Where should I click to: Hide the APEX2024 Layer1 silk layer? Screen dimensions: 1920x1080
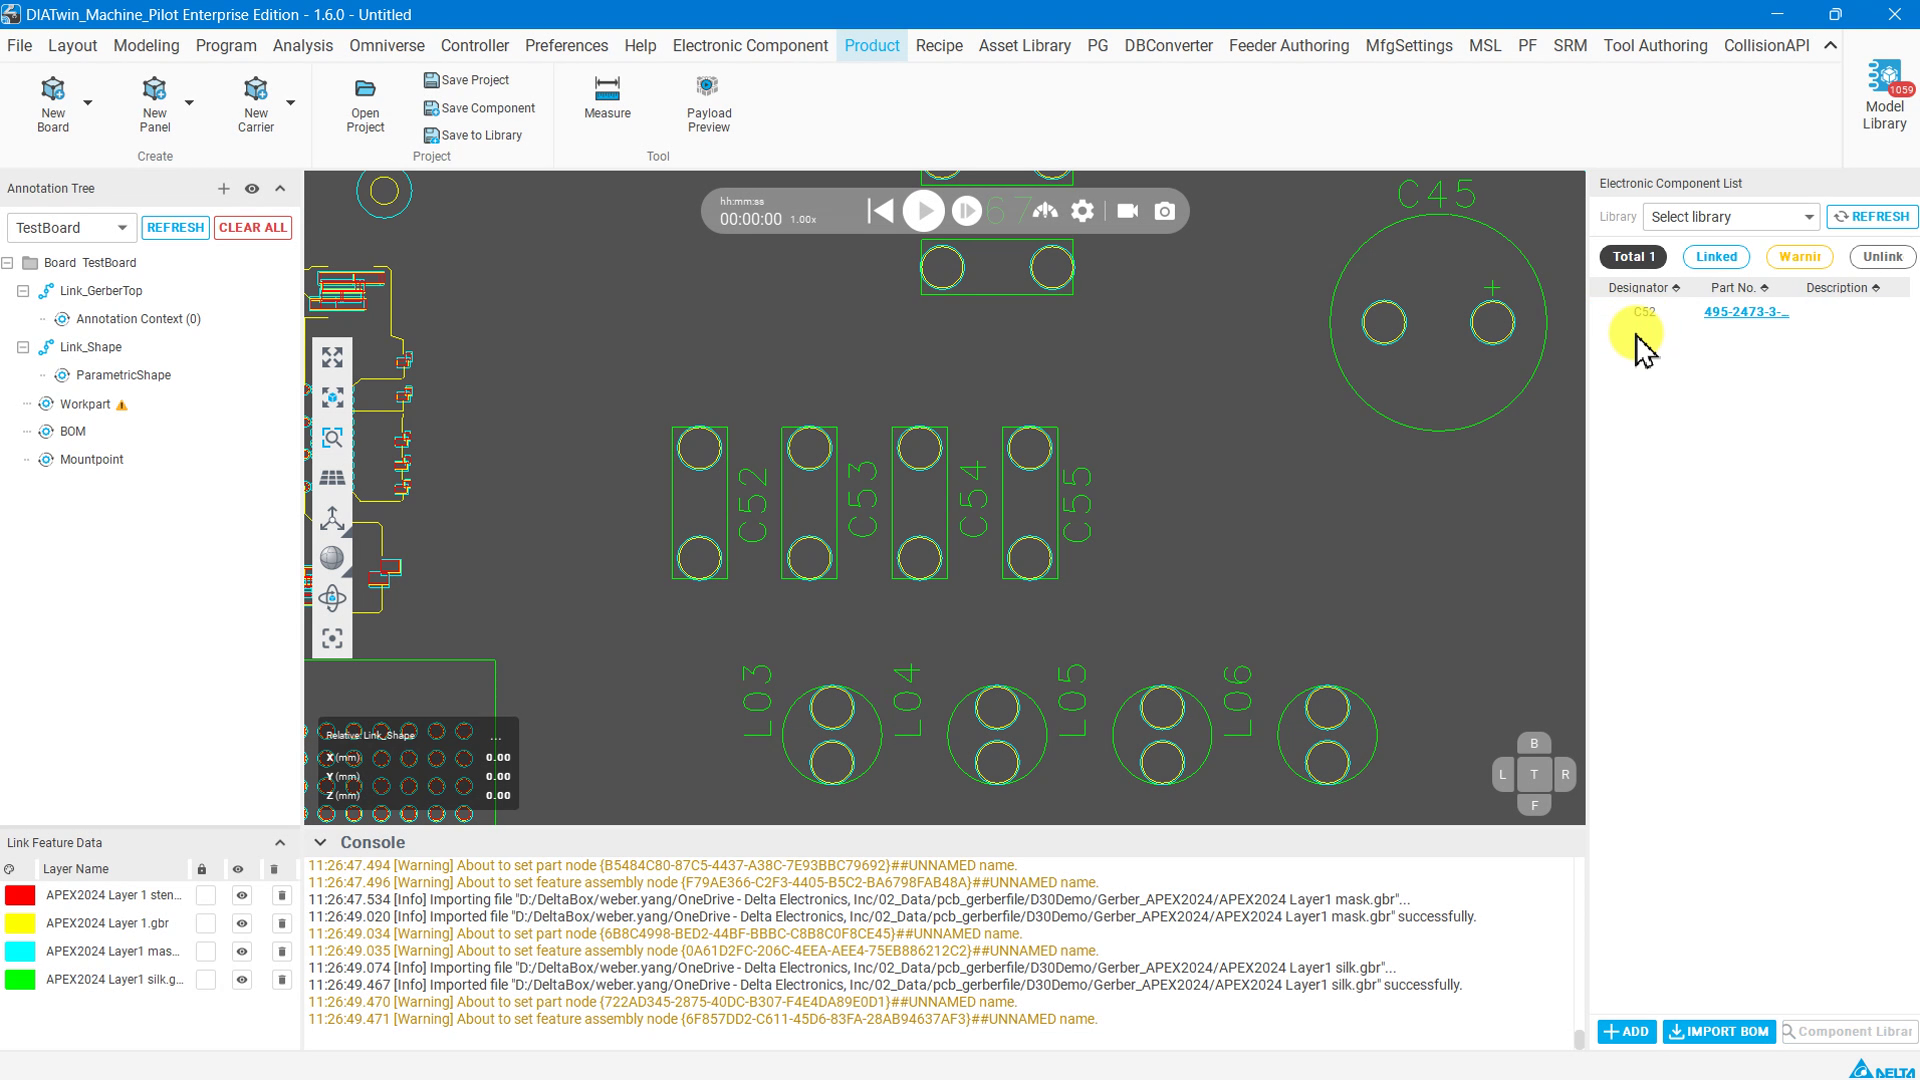point(241,980)
